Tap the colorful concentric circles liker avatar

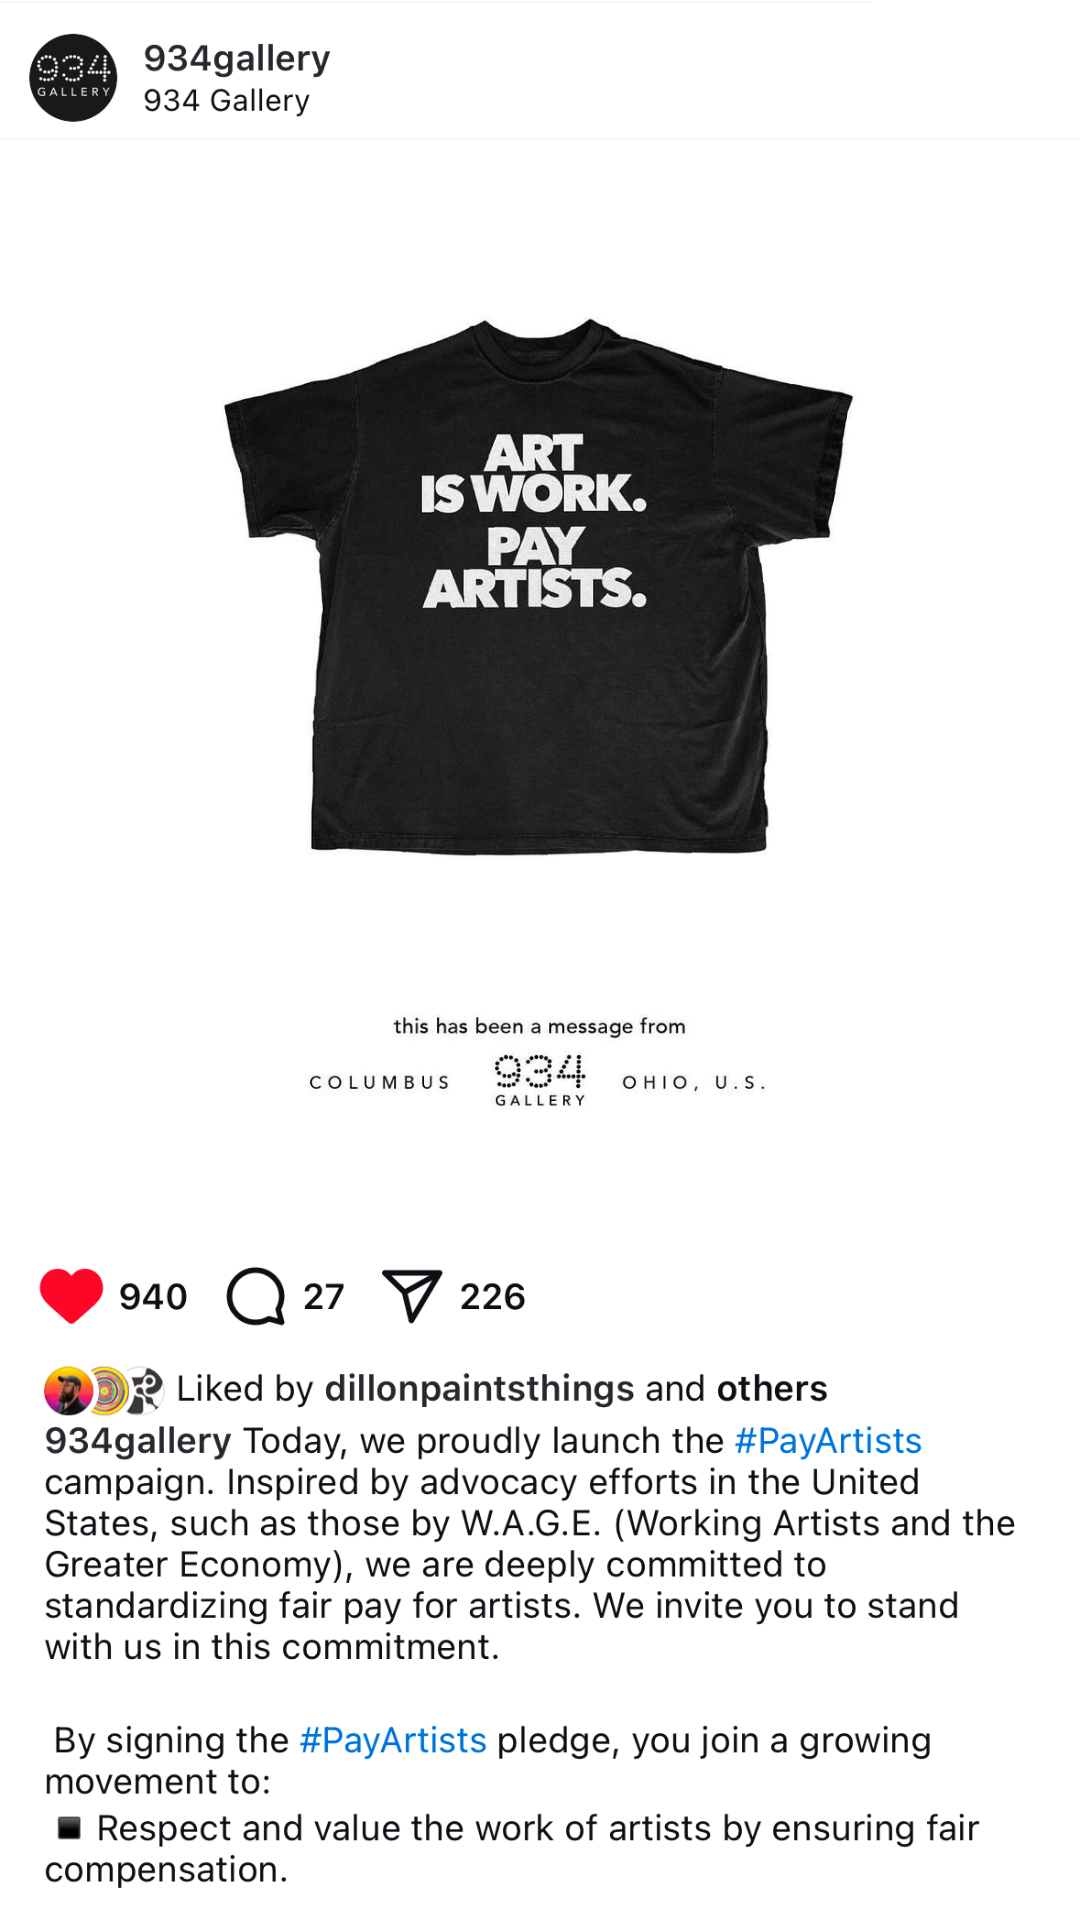[x=107, y=1390]
